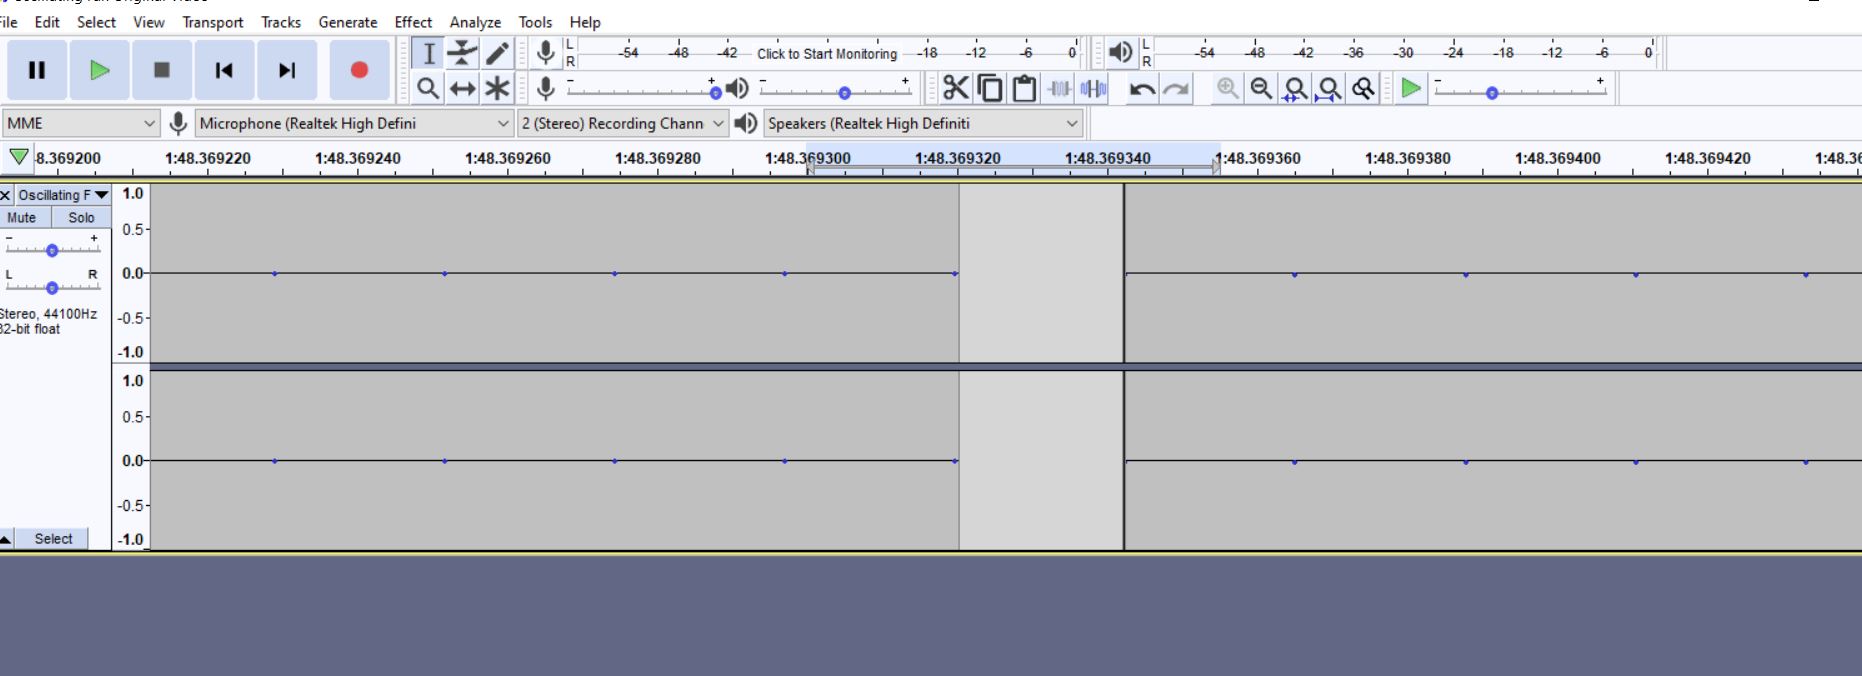Image resolution: width=1862 pixels, height=676 pixels.
Task: Adjust the track gain slider
Action: click(52, 247)
